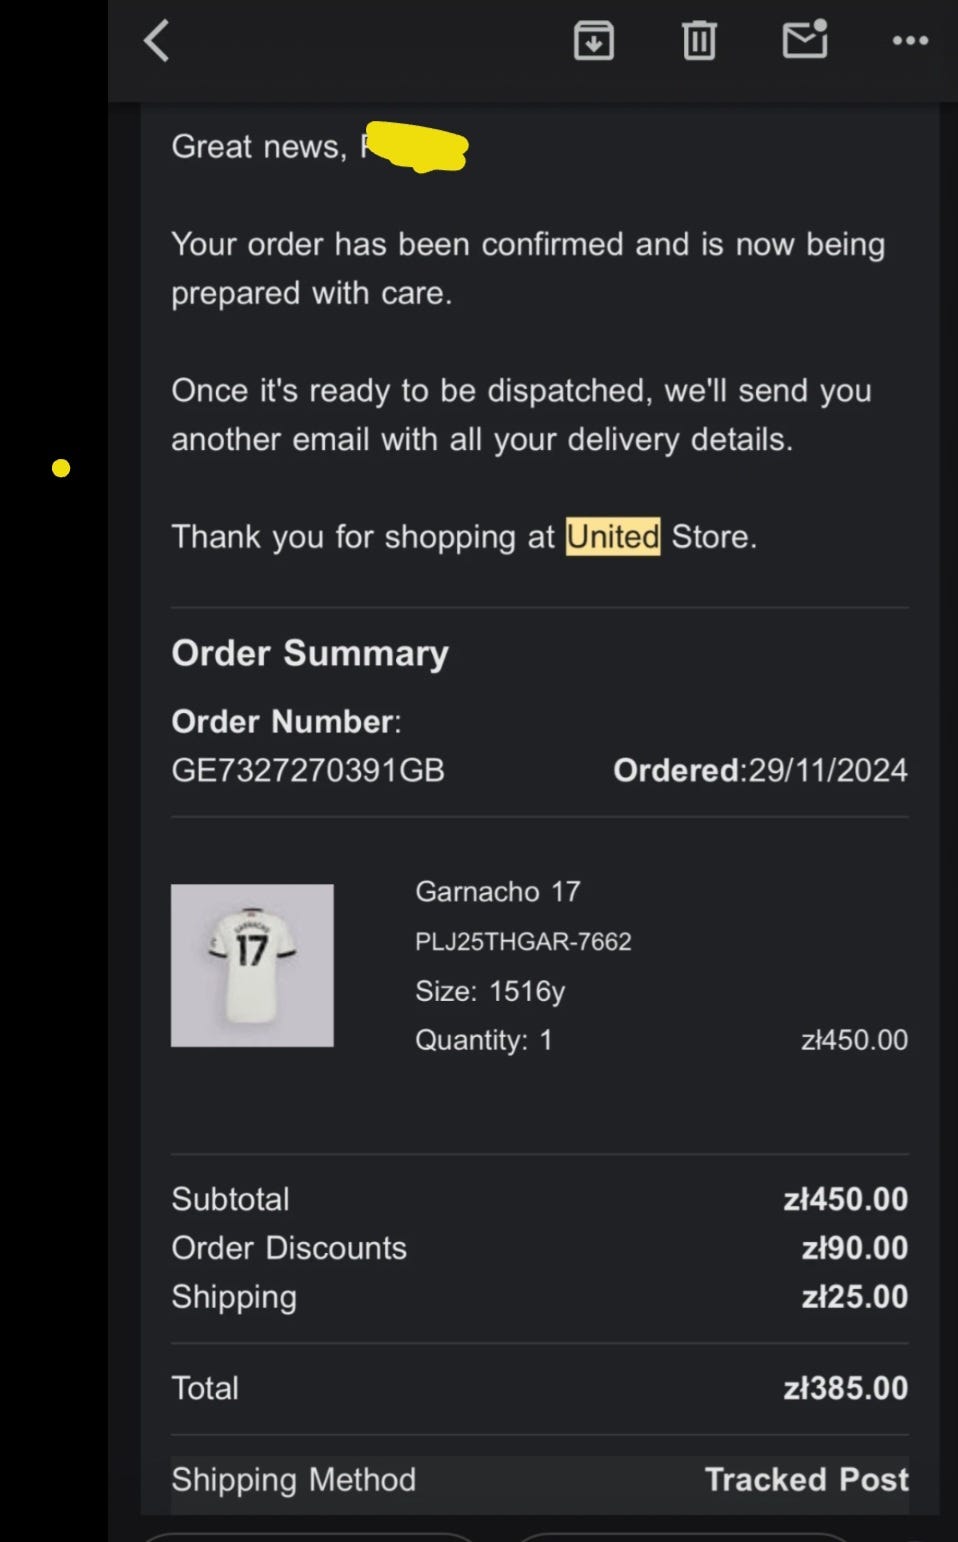Tap the highlighted word United
The height and width of the screenshot is (1542, 958).
(613, 536)
